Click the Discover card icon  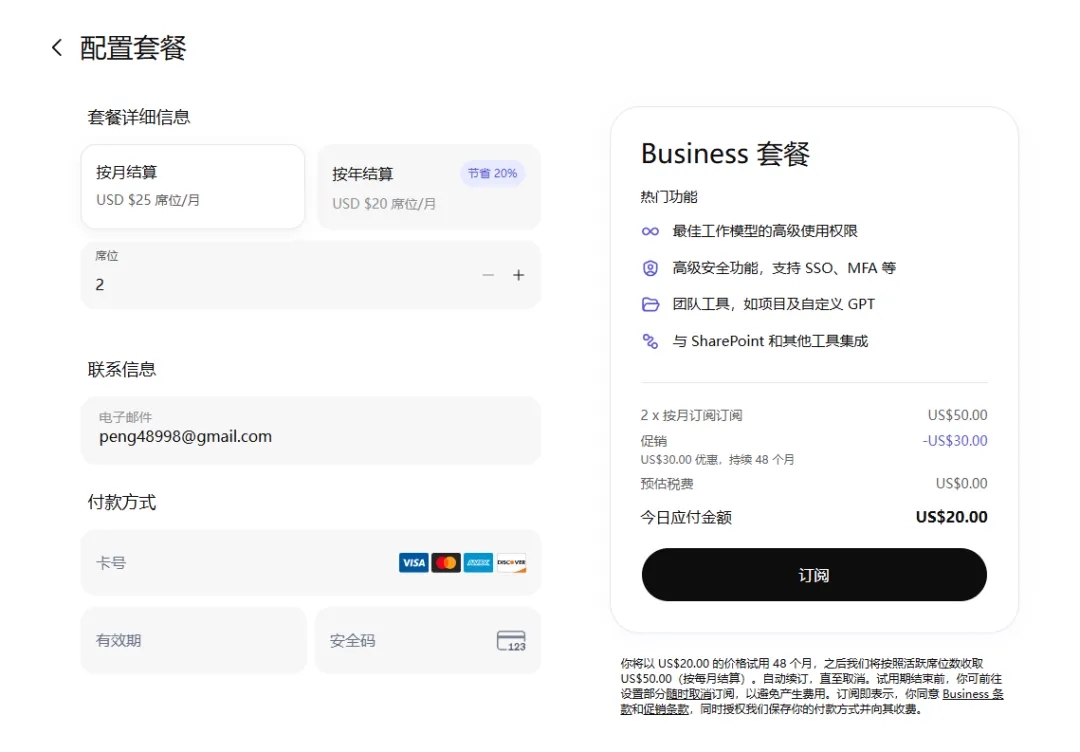[511, 563]
